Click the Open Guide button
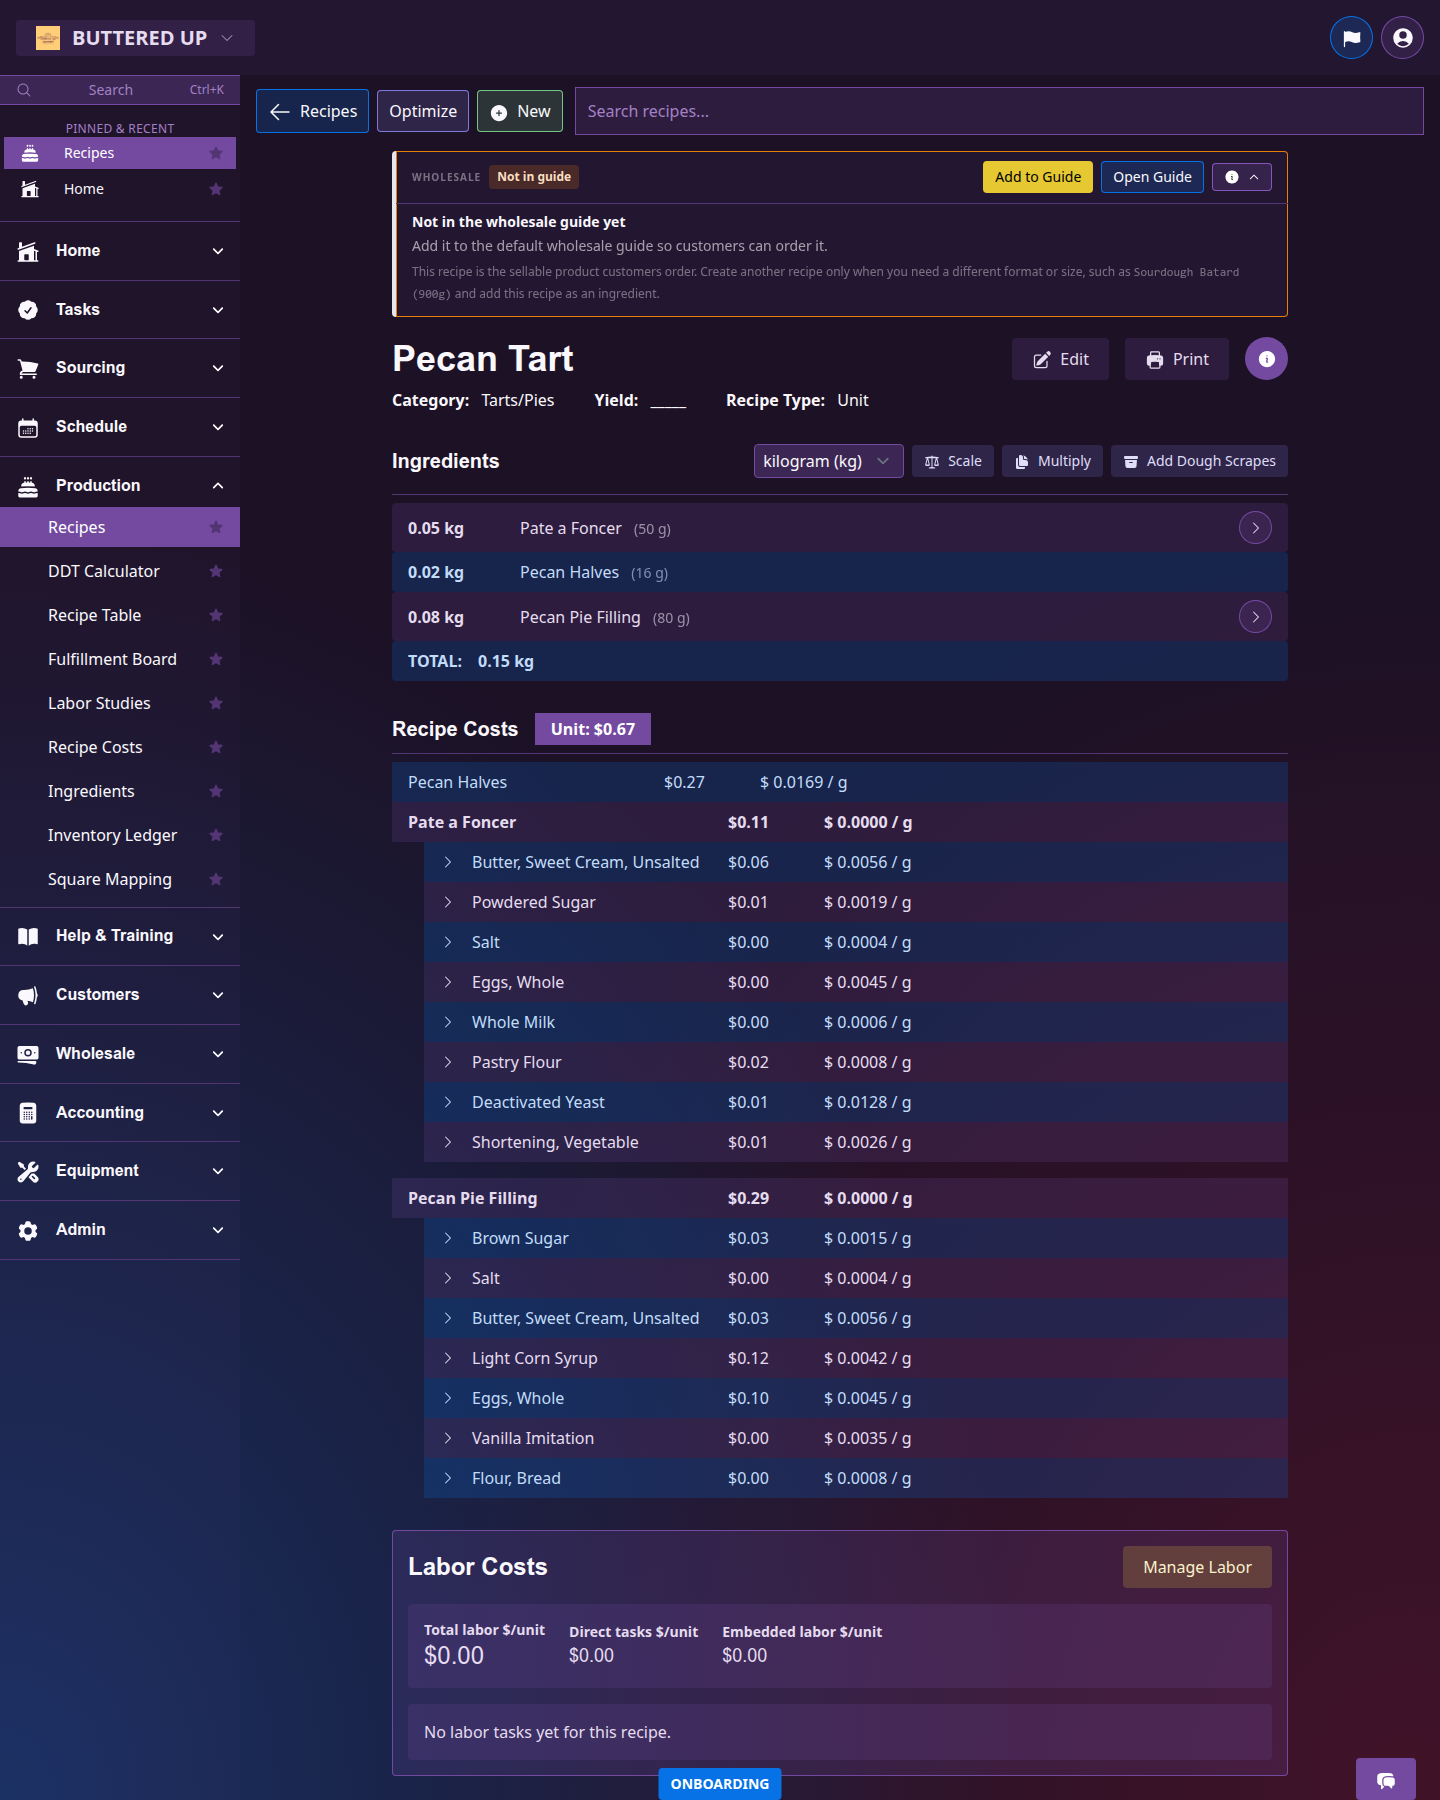This screenshot has height=1800, width=1440. click(x=1152, y=177)
